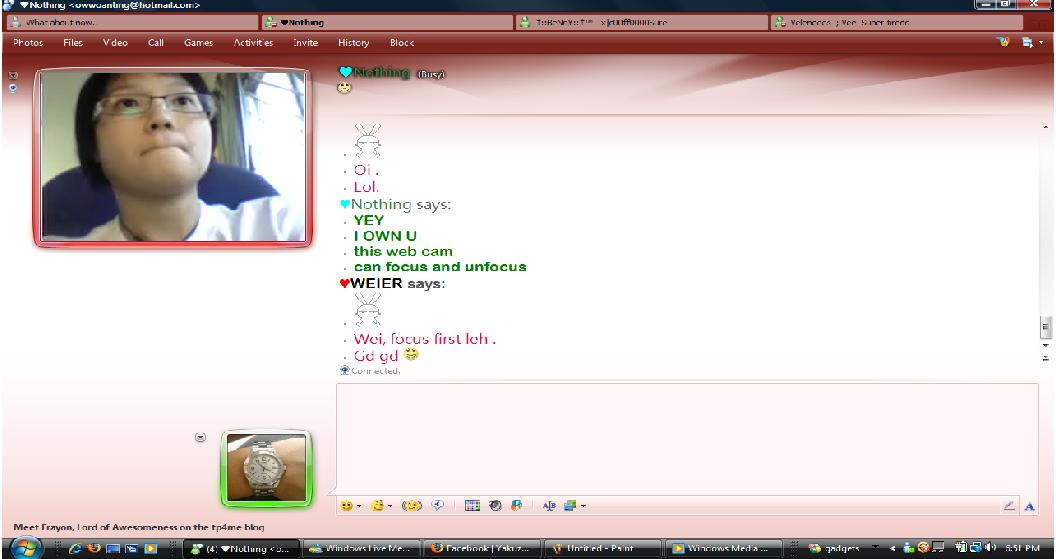Open the show-menu icon at top right
Screen dimensions: 1056x559
click(x=1028, y=42)
